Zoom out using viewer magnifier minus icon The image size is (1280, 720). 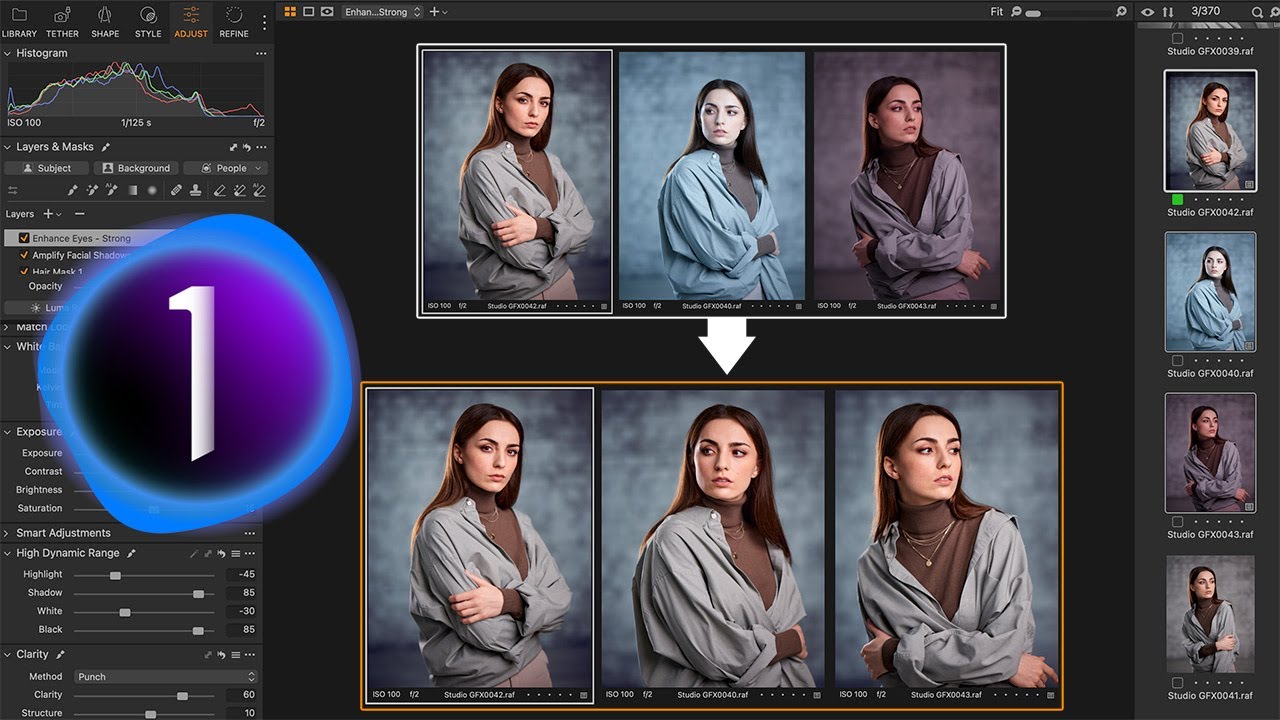pos(1017,12)
